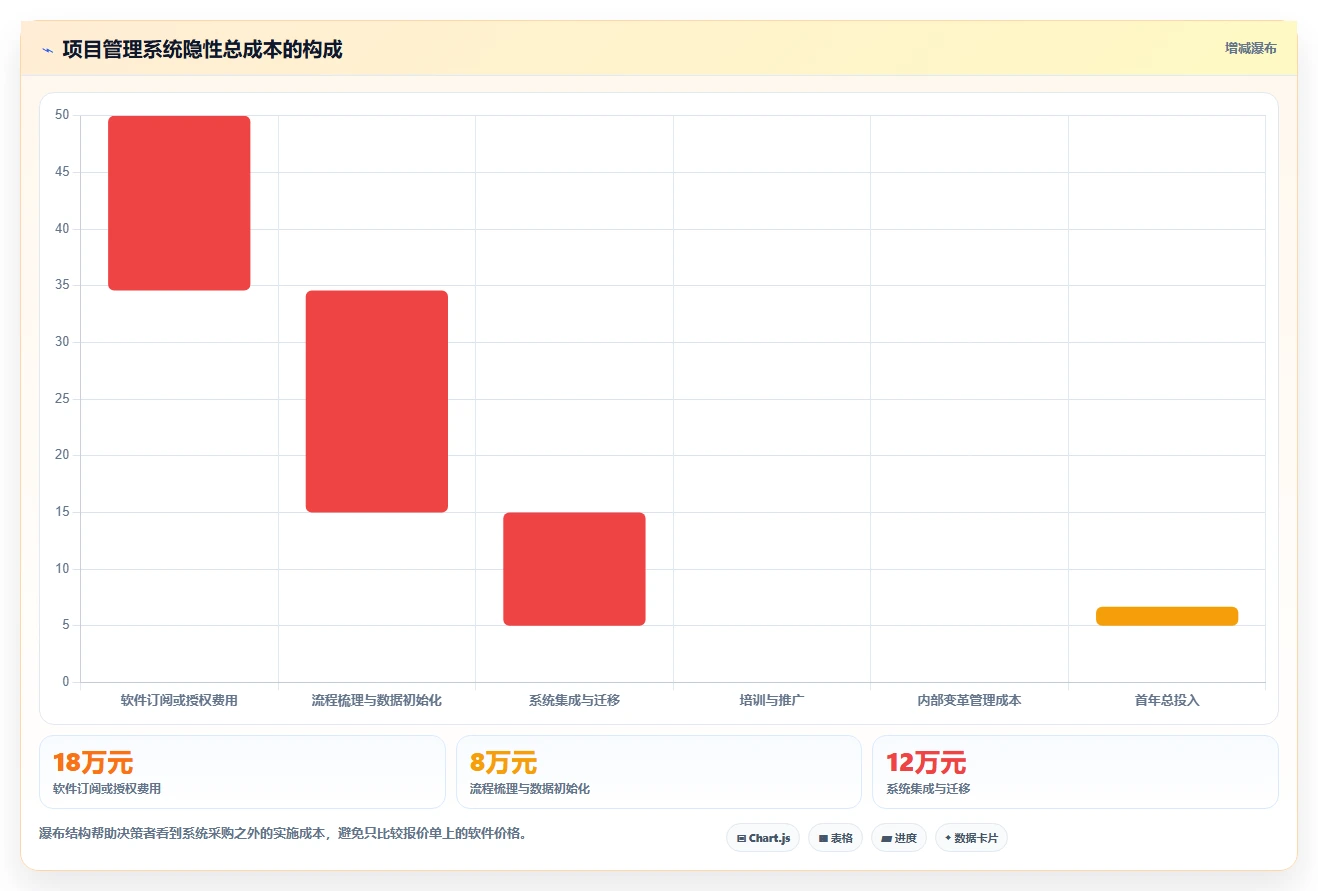Image resolution: width=1318 pixels, height=891 pixels.
Task: Click axis label 系统集成与迁移 under chart
Action: [574, 701]
